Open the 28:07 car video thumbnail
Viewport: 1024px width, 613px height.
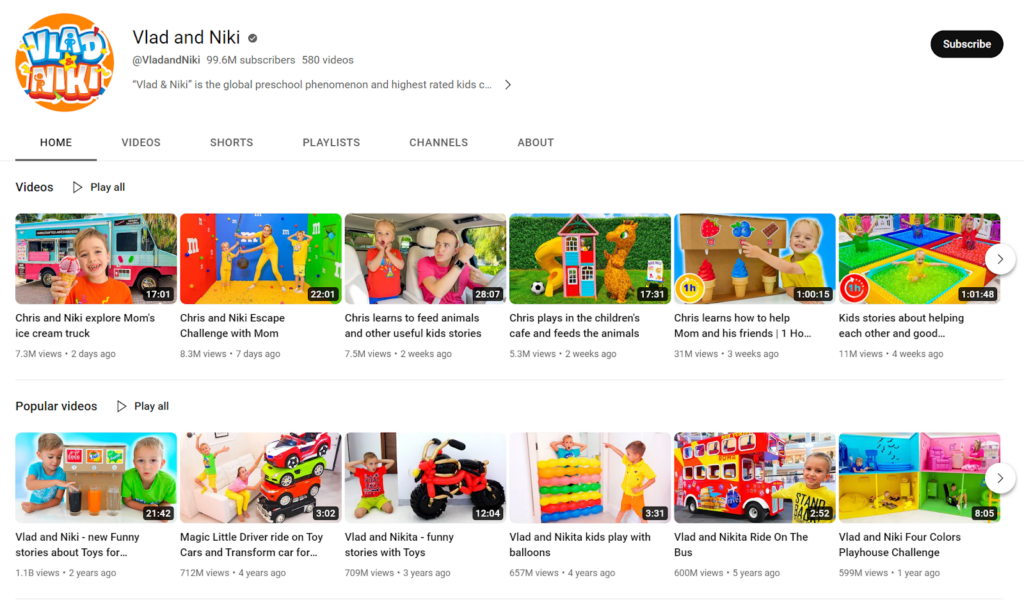425,259
